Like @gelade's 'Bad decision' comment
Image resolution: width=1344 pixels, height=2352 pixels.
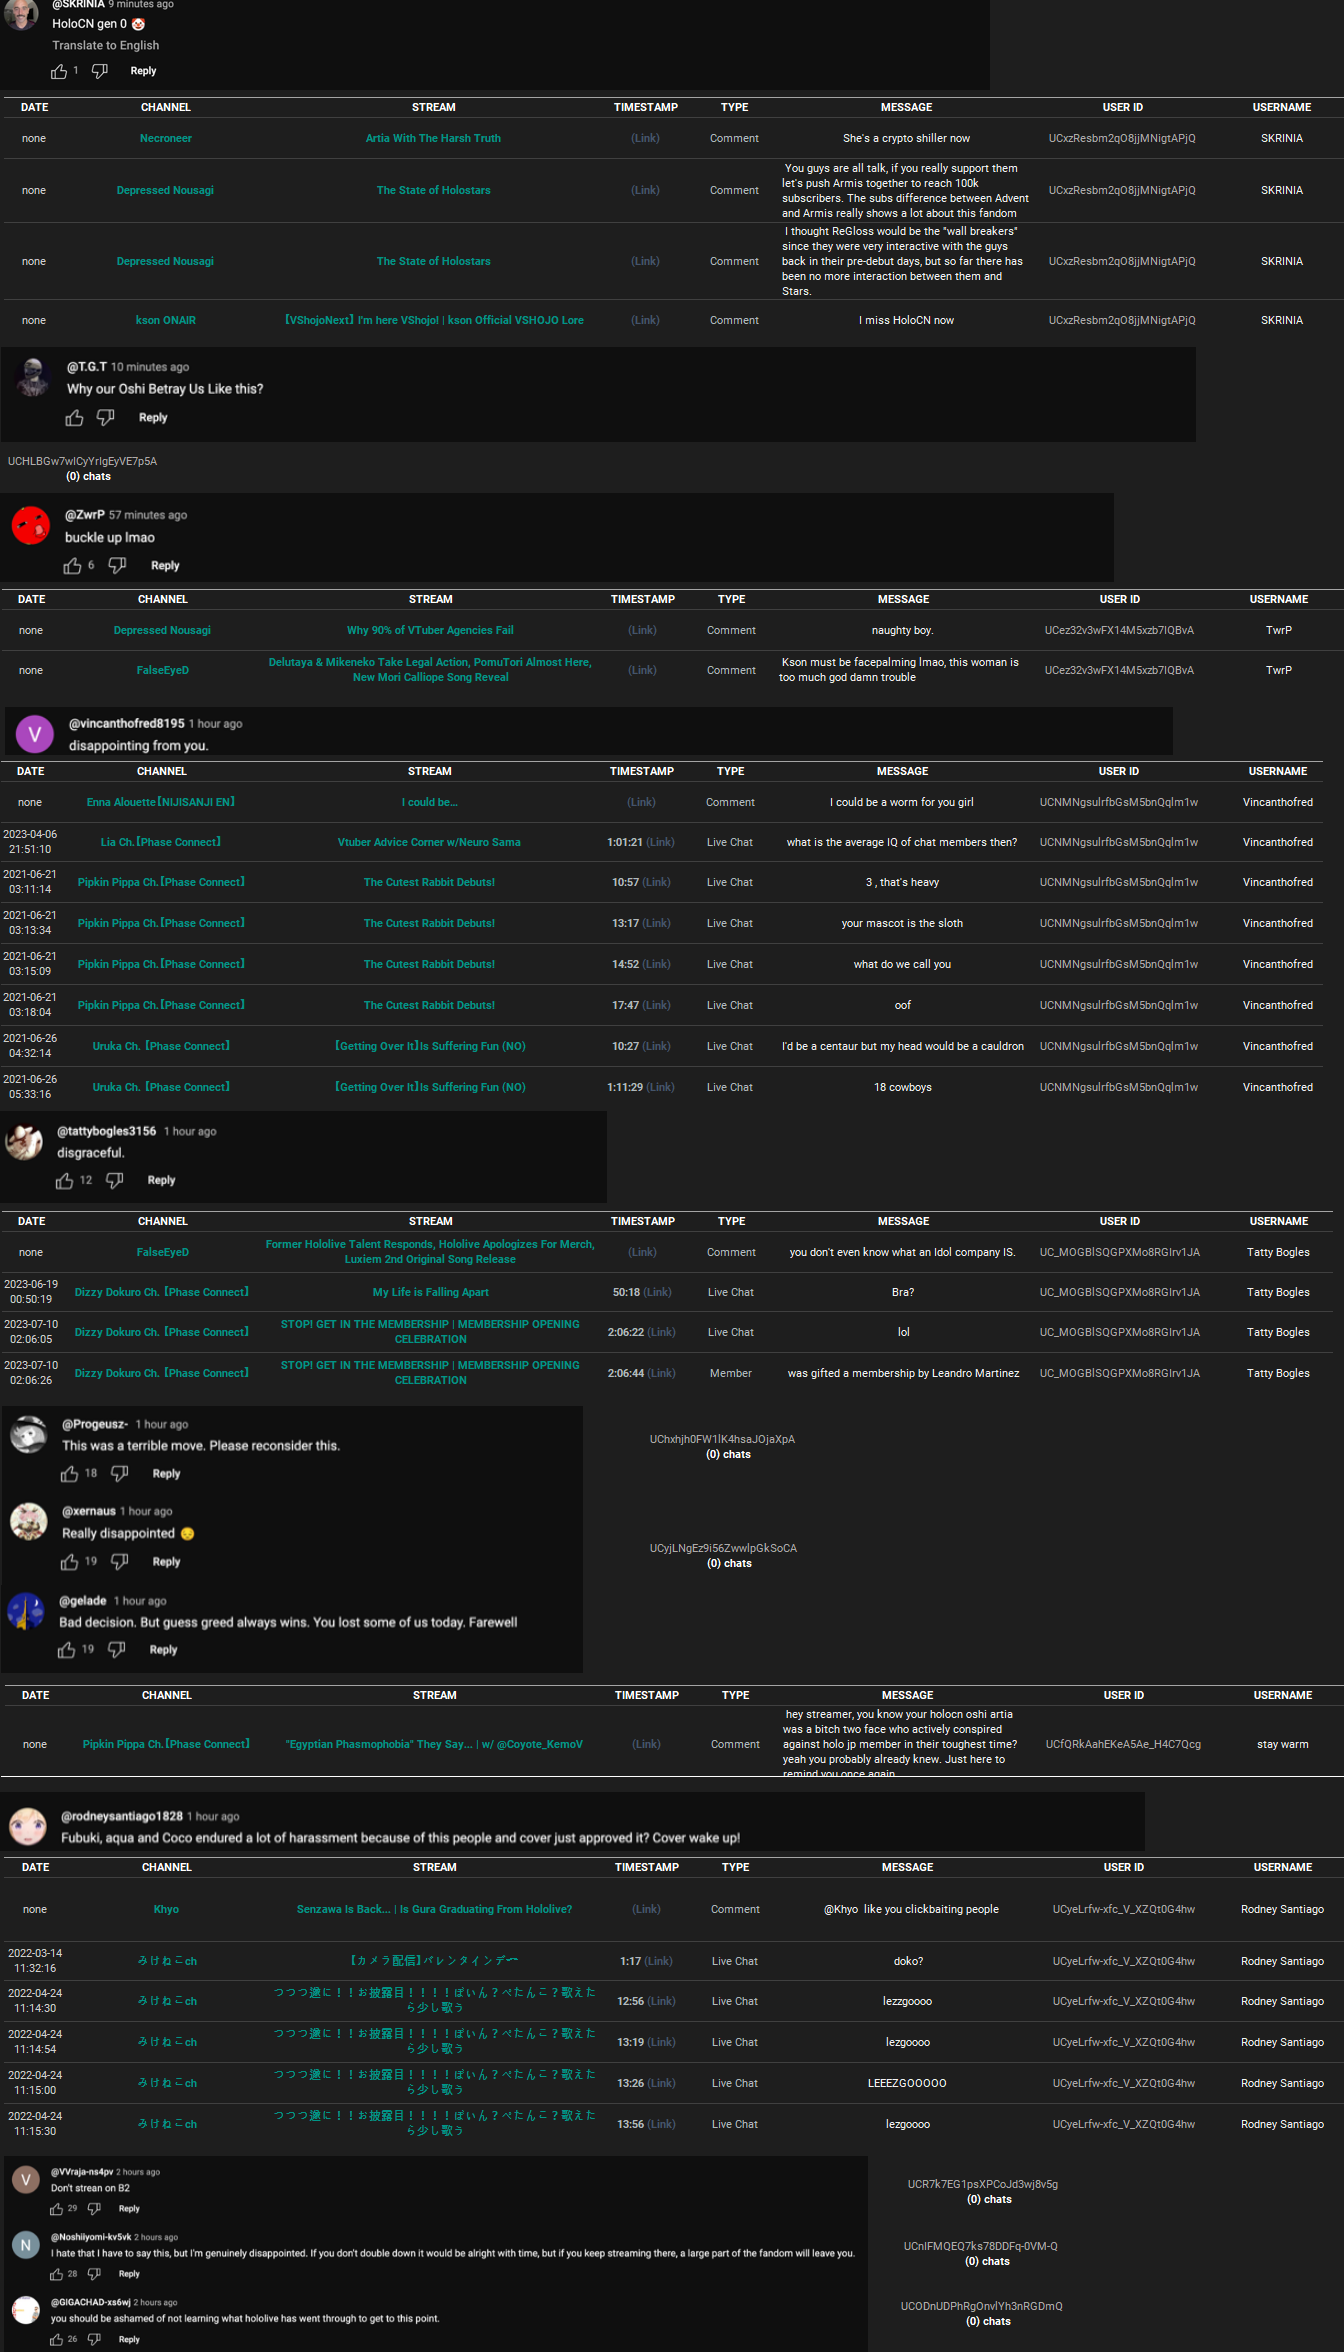coord(66,1650)
